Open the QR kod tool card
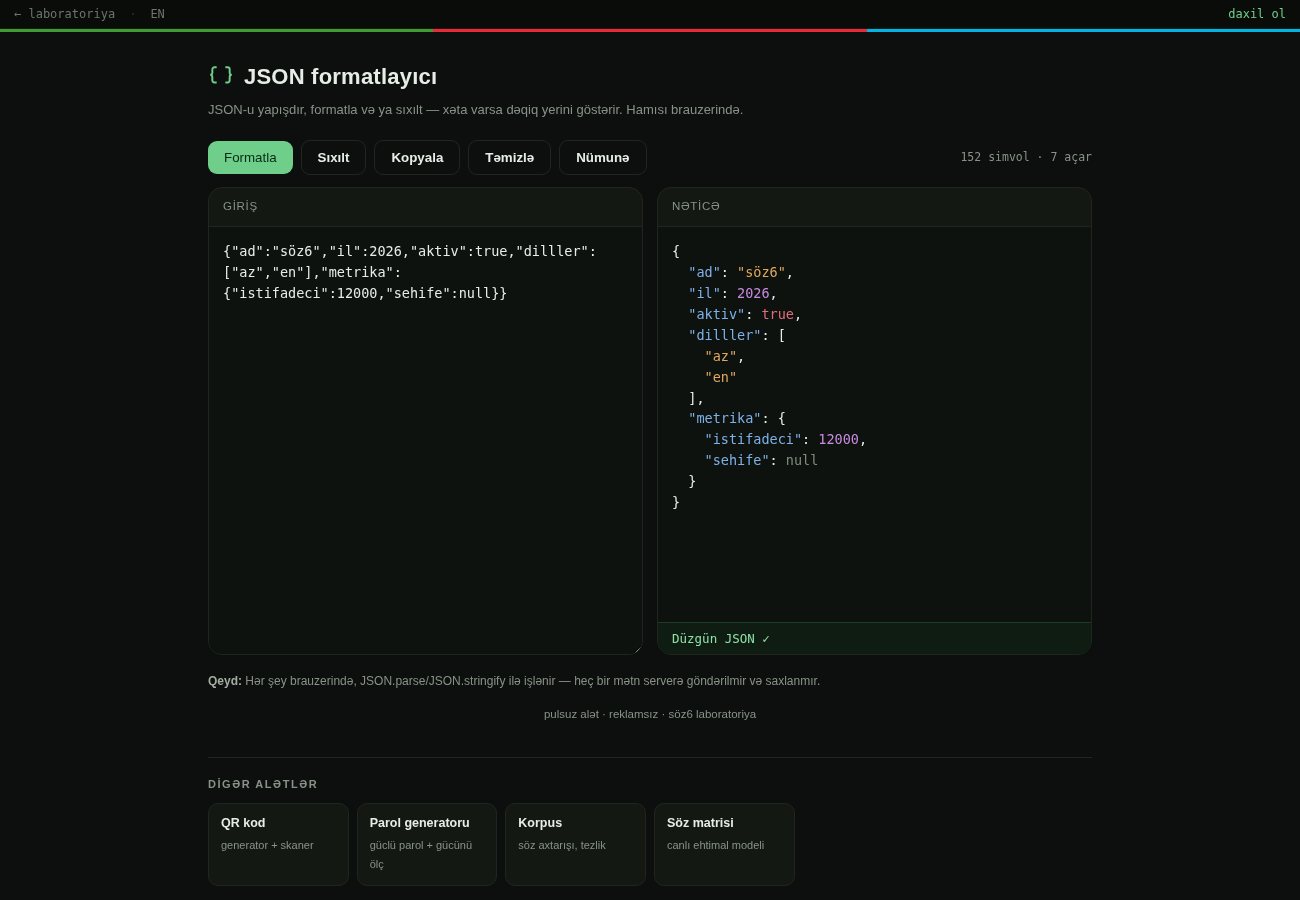1300x900 pixels. (278, 844)
